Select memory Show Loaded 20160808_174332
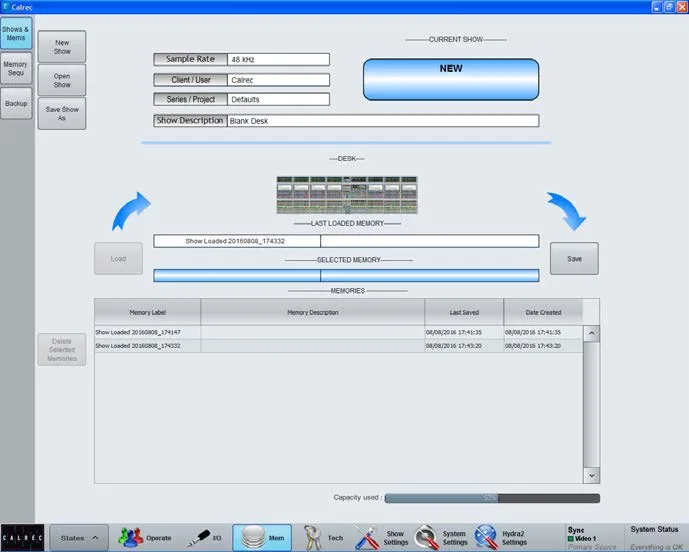The width and height of the screenshot is (689, 552). (x=339, y=346)
